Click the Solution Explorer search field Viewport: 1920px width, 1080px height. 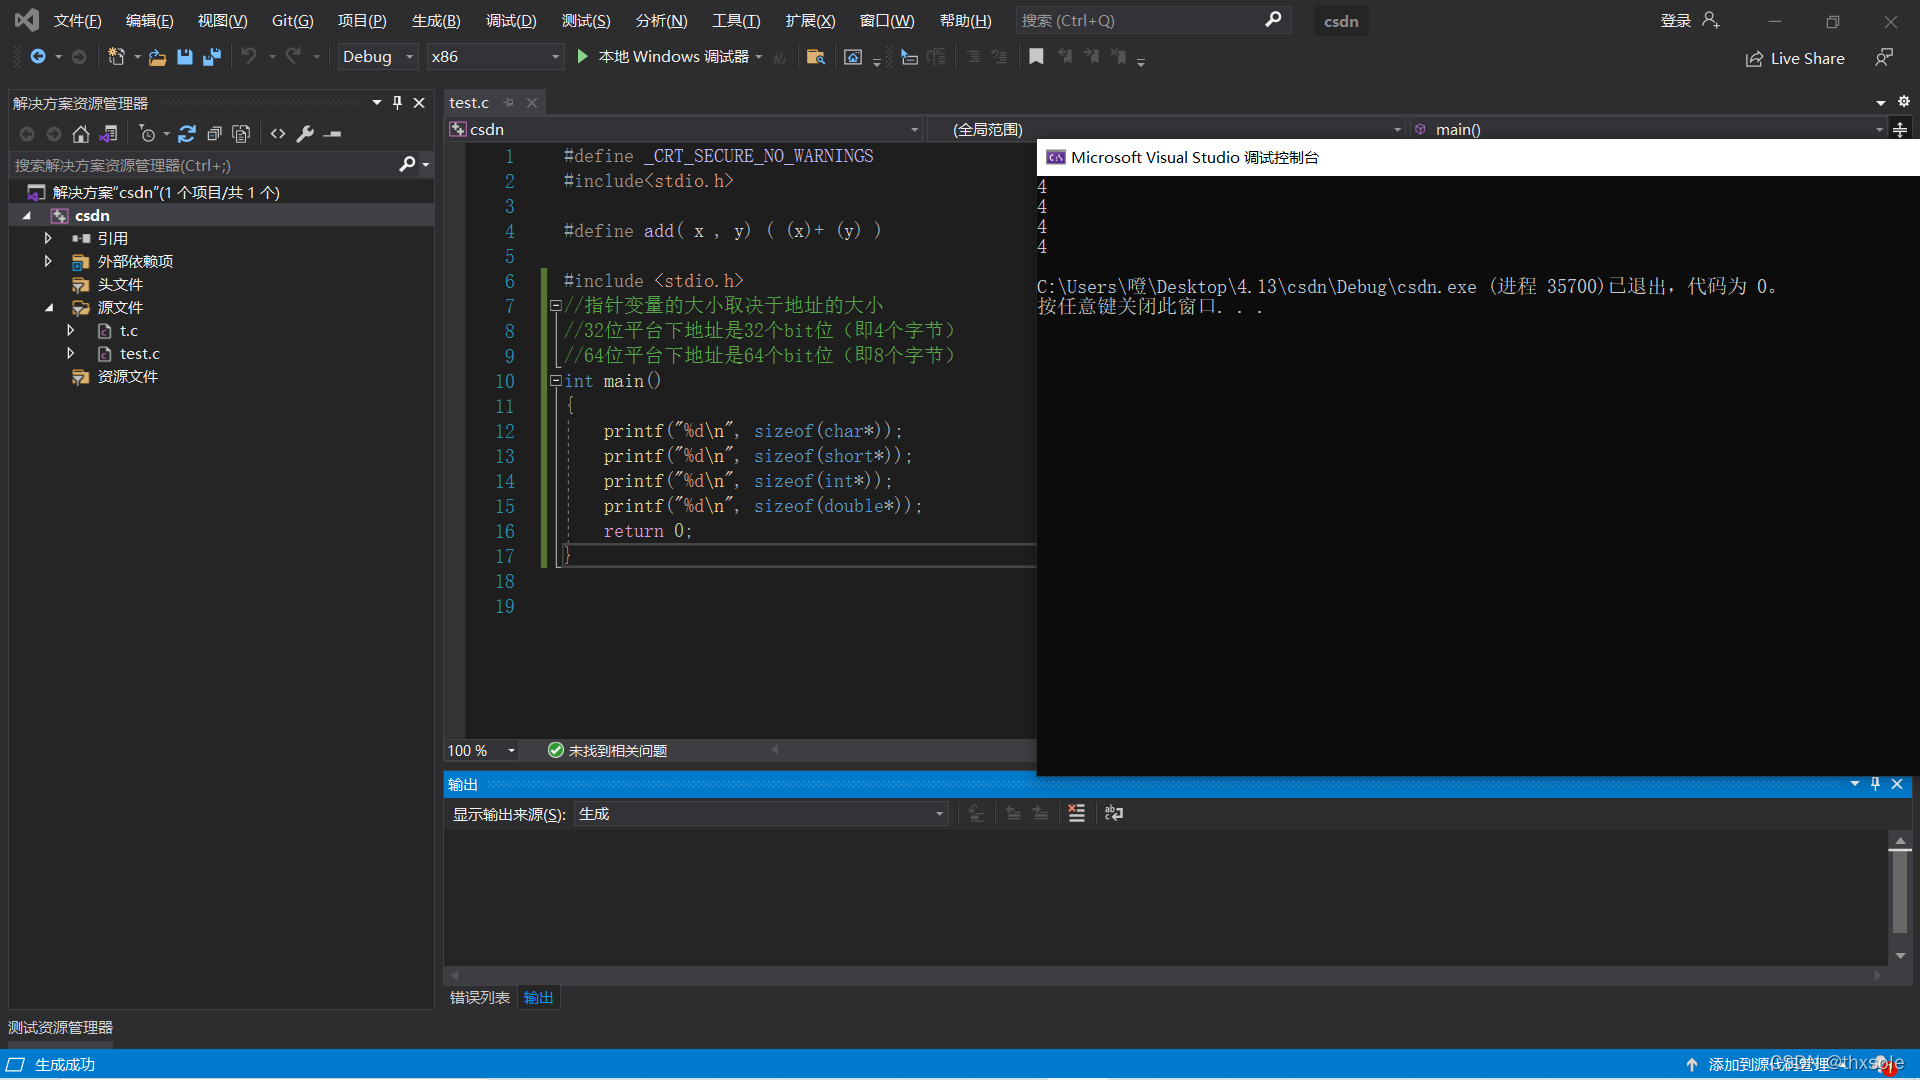200,165
